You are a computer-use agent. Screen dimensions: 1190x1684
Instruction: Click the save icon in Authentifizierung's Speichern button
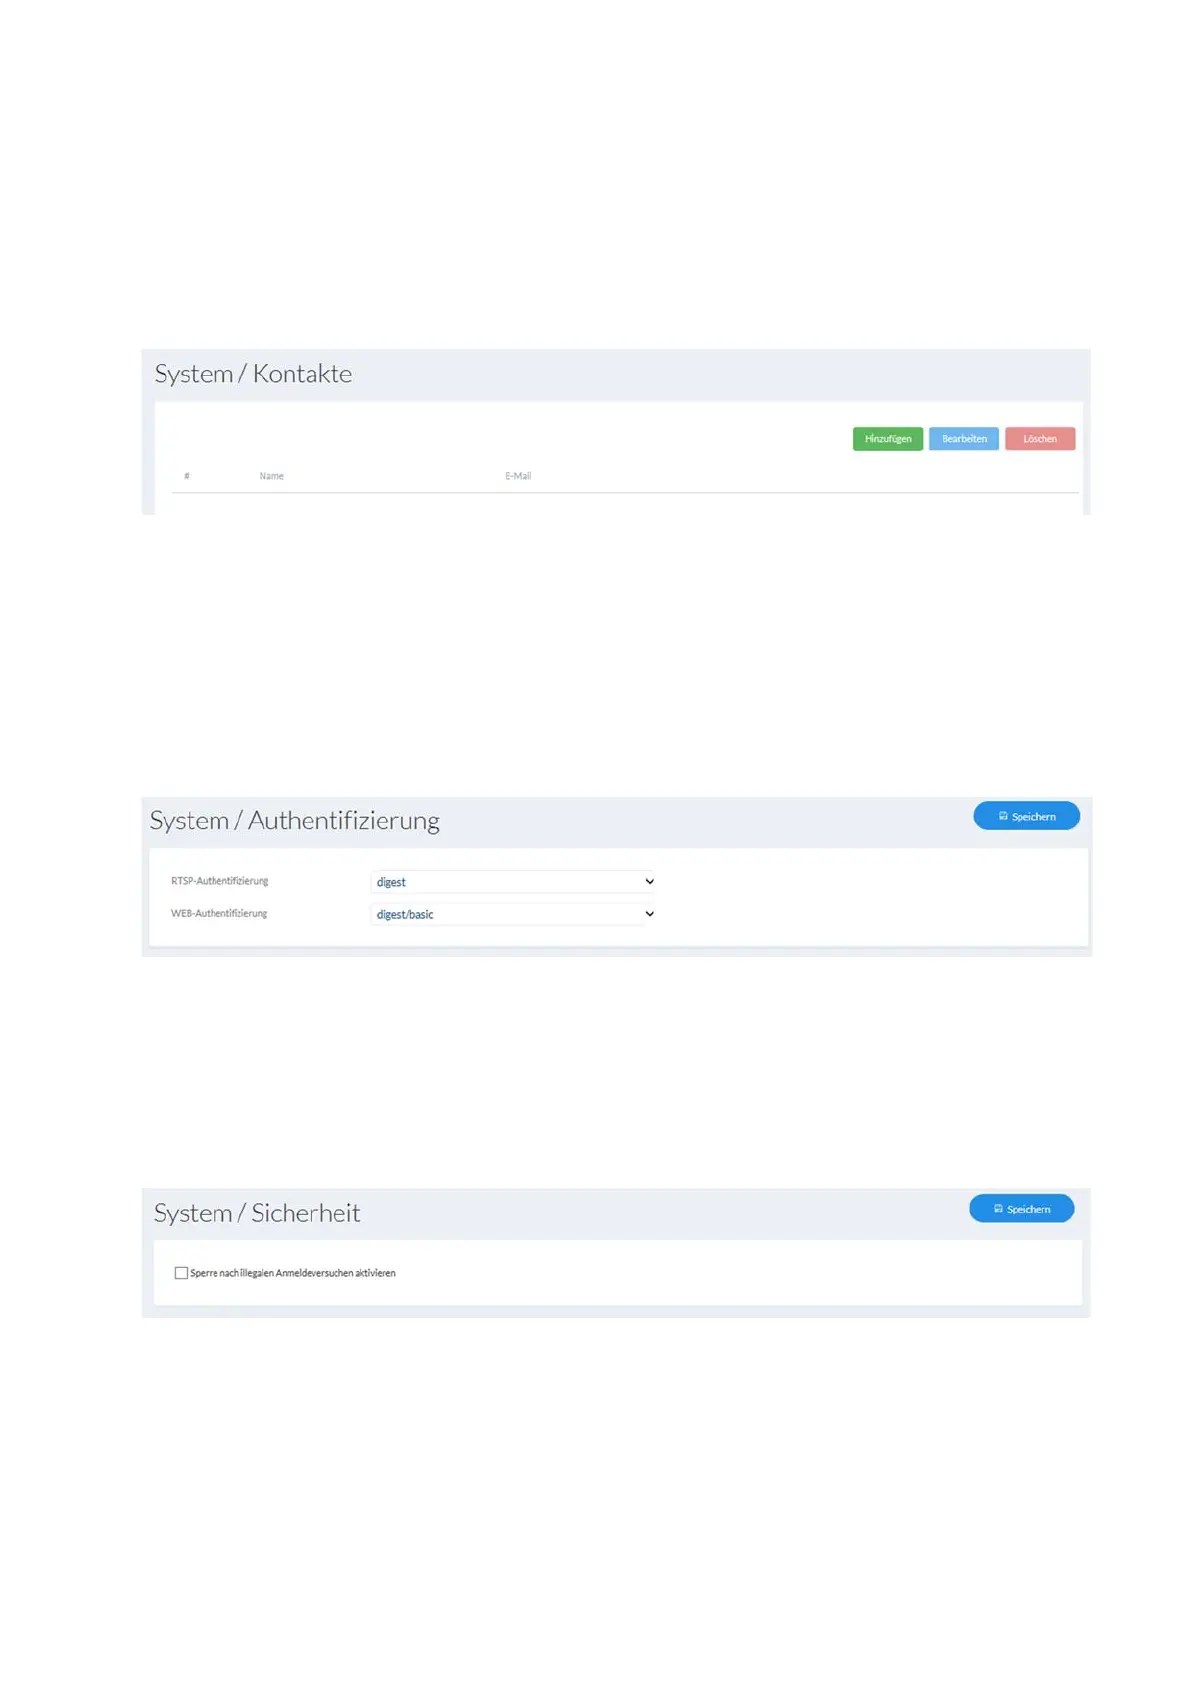1003,816
